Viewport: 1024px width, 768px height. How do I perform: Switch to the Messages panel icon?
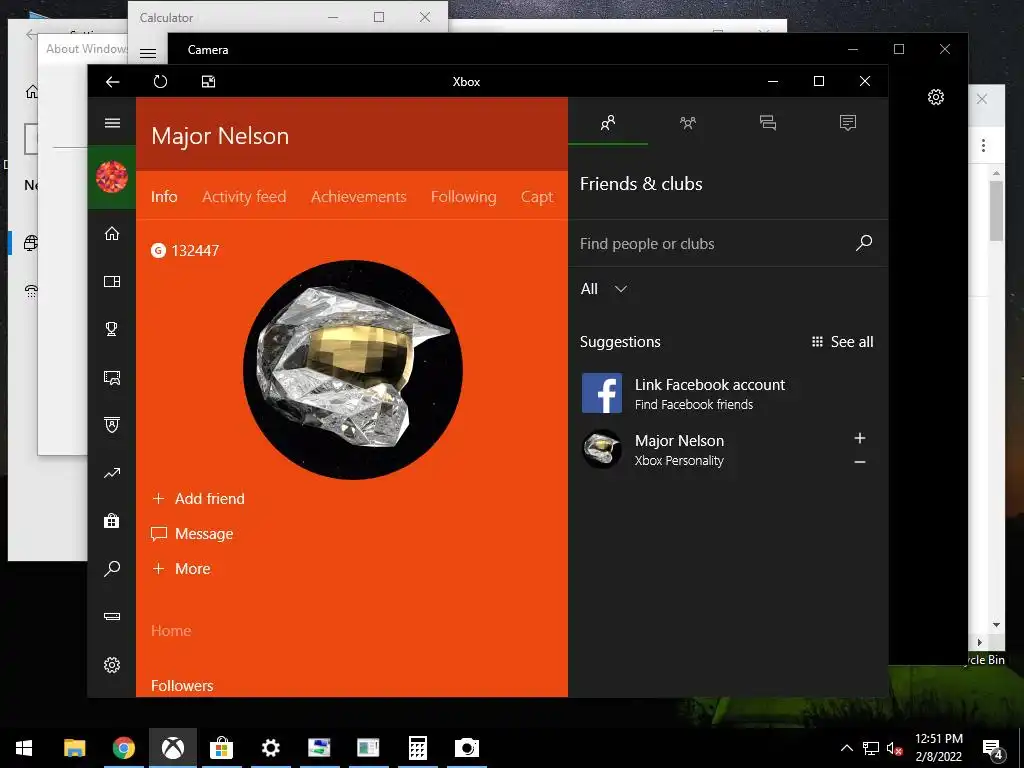768,122
